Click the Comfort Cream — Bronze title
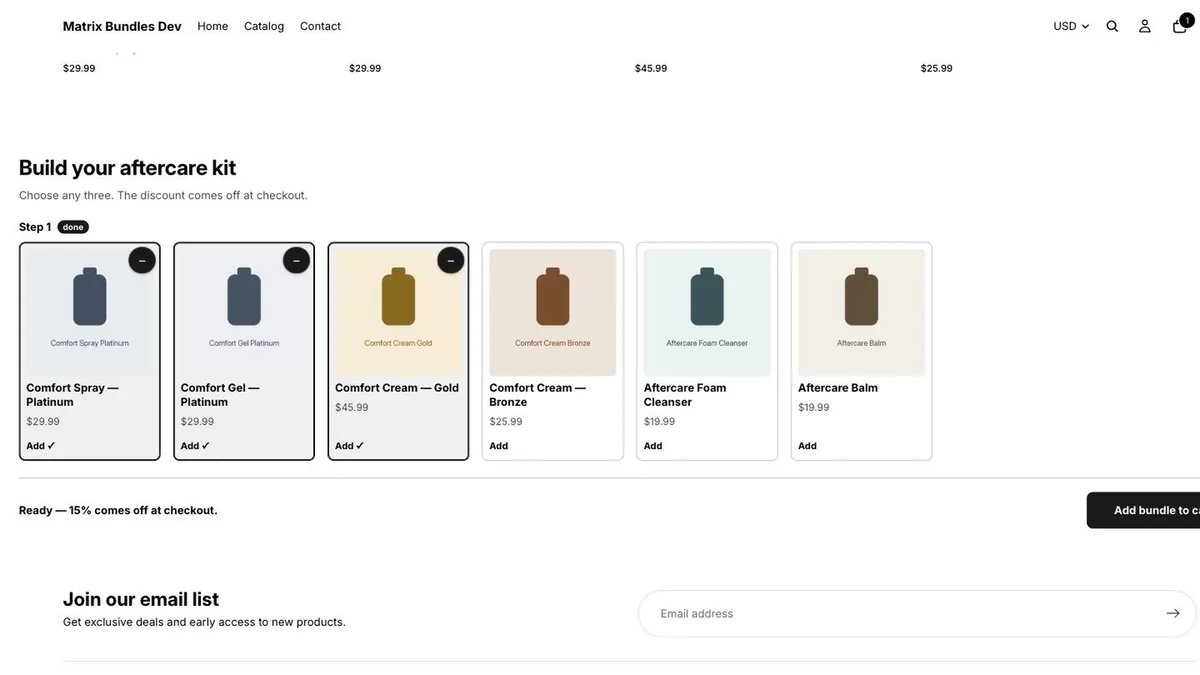The image size is (1200, 675). pos(538,395)
